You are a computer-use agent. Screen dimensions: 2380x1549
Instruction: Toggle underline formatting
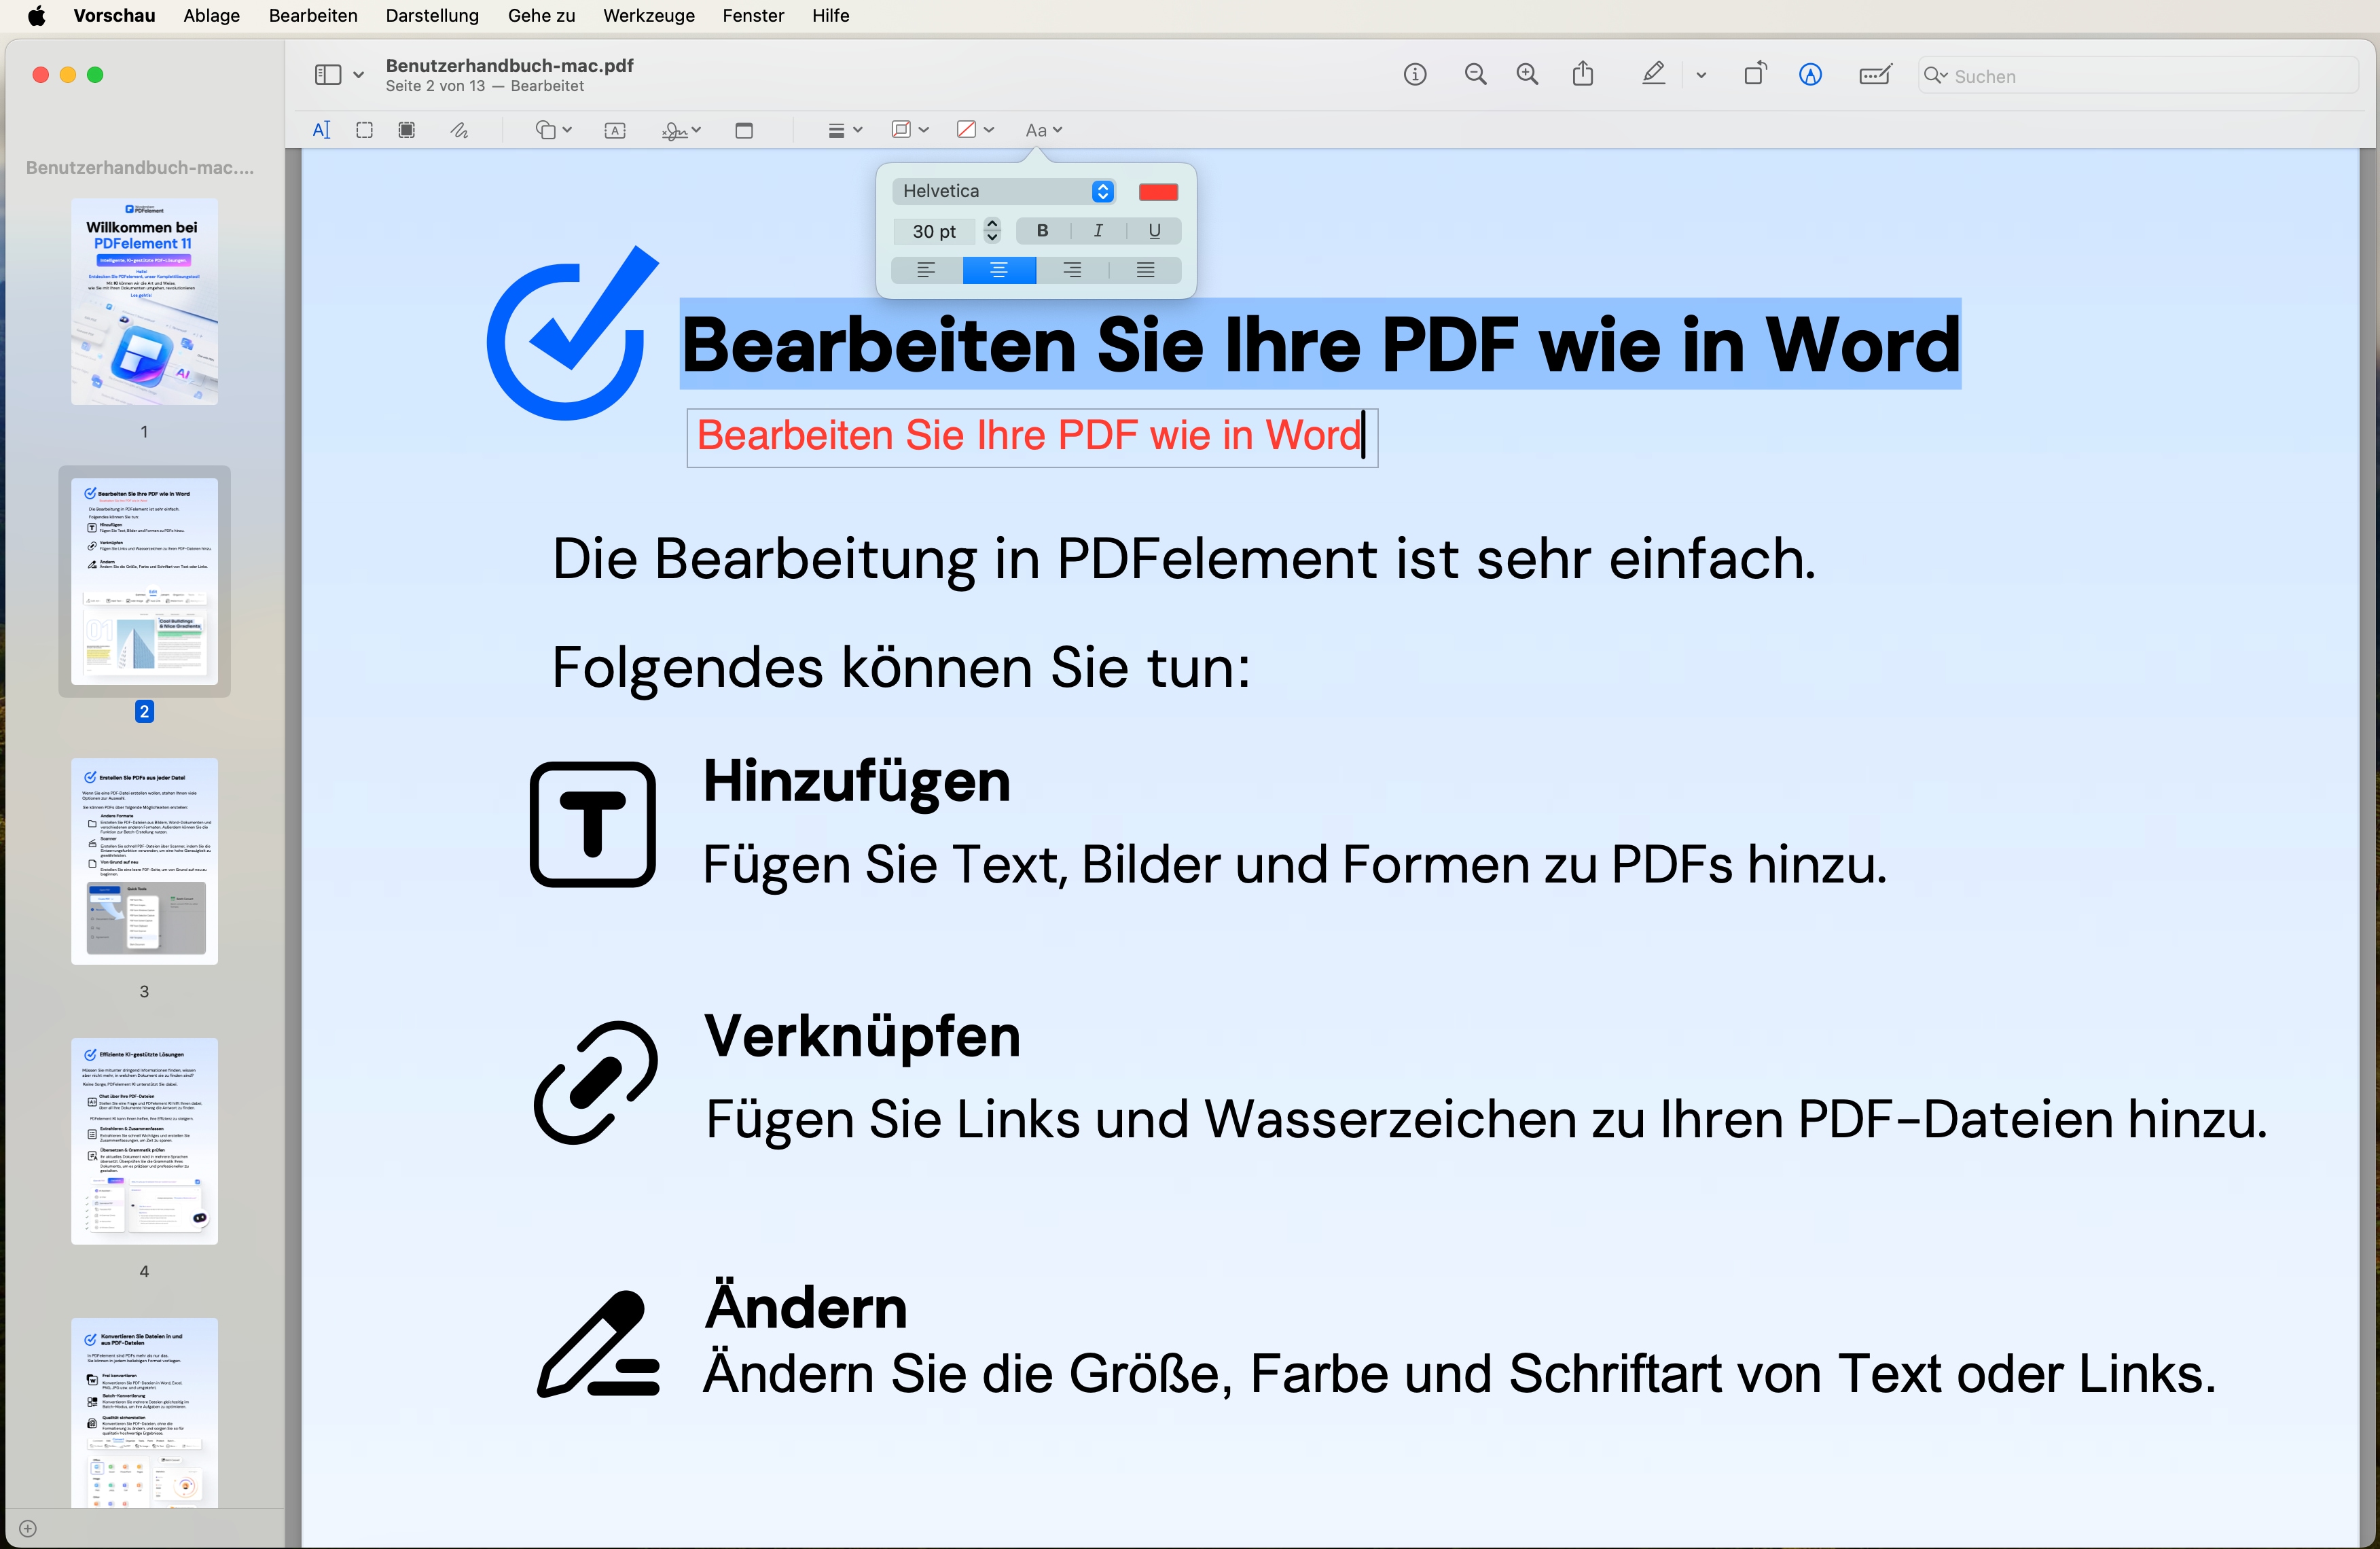point(1154,231)
